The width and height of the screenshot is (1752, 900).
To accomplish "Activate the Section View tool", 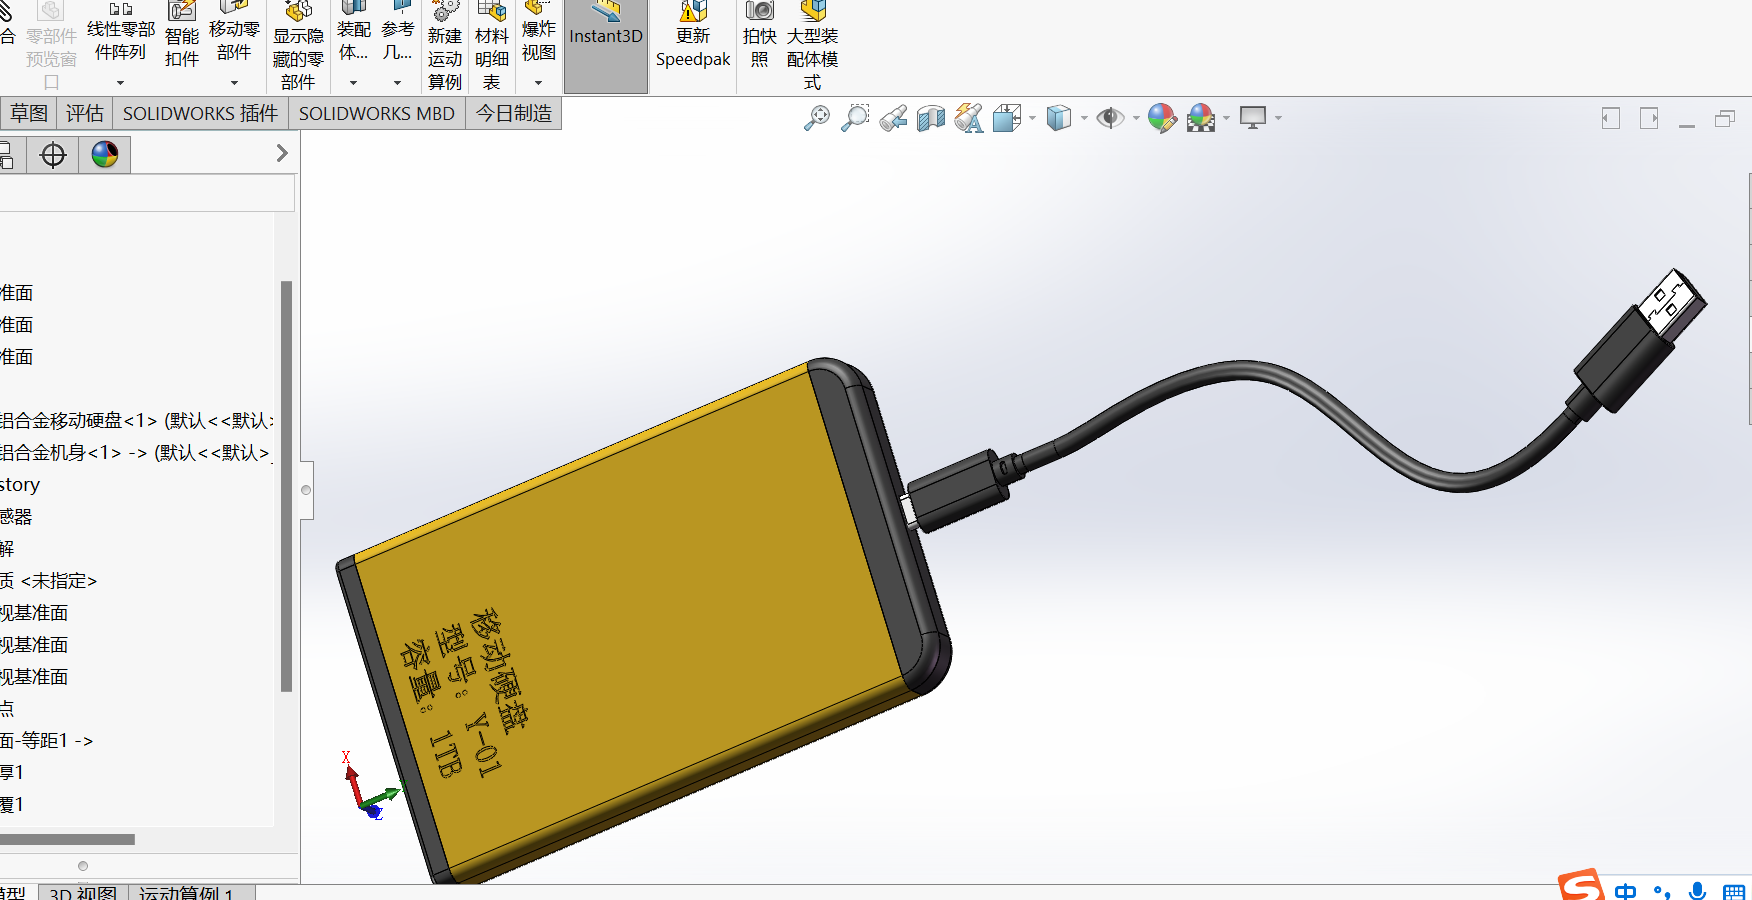I will [931, 118].
